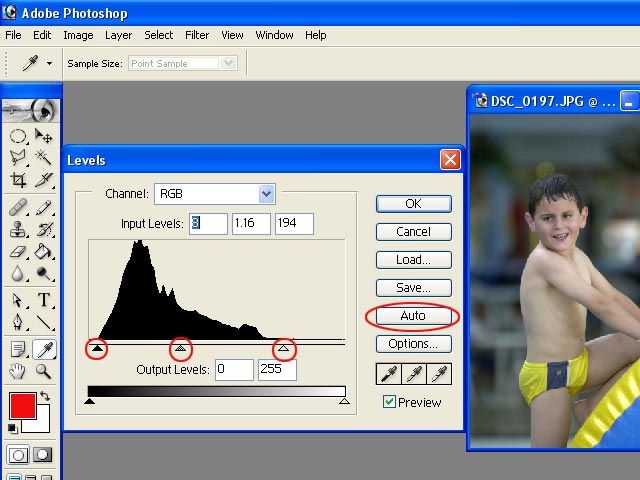
Task: Toggle the Preview checkbox in Levels
Action: 389,402
